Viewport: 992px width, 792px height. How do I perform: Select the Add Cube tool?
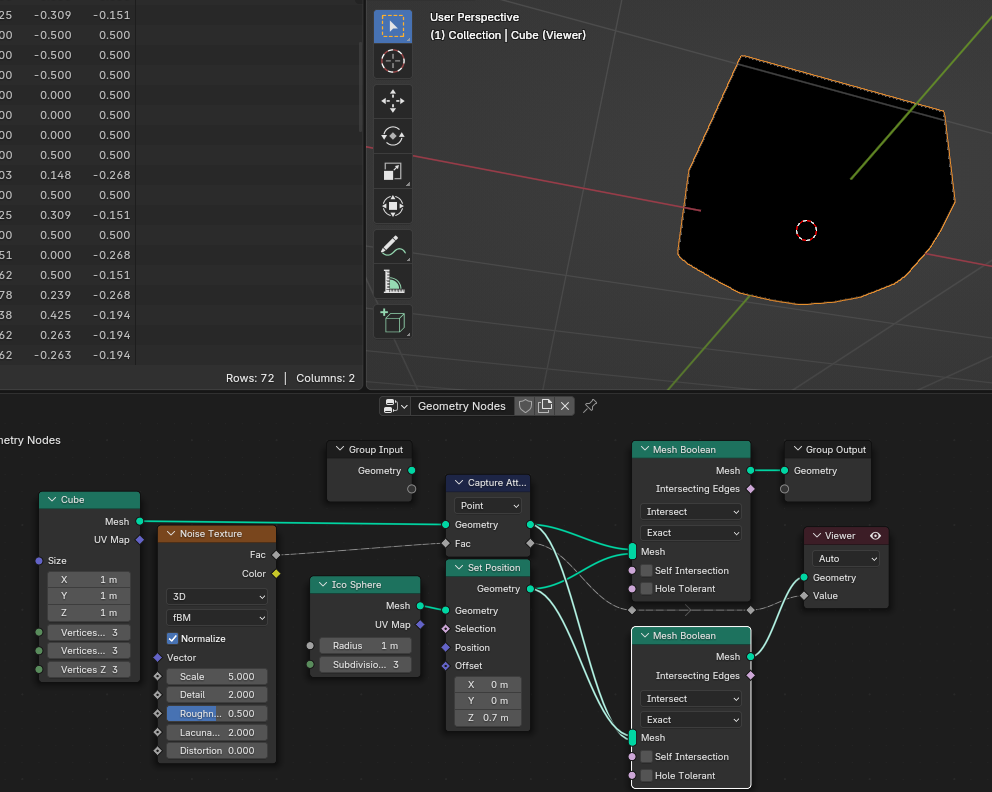(393, 321)
